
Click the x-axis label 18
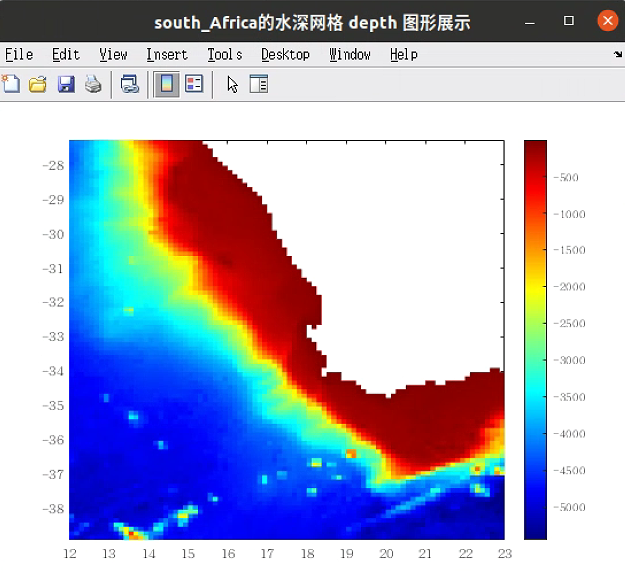point(307,554)
